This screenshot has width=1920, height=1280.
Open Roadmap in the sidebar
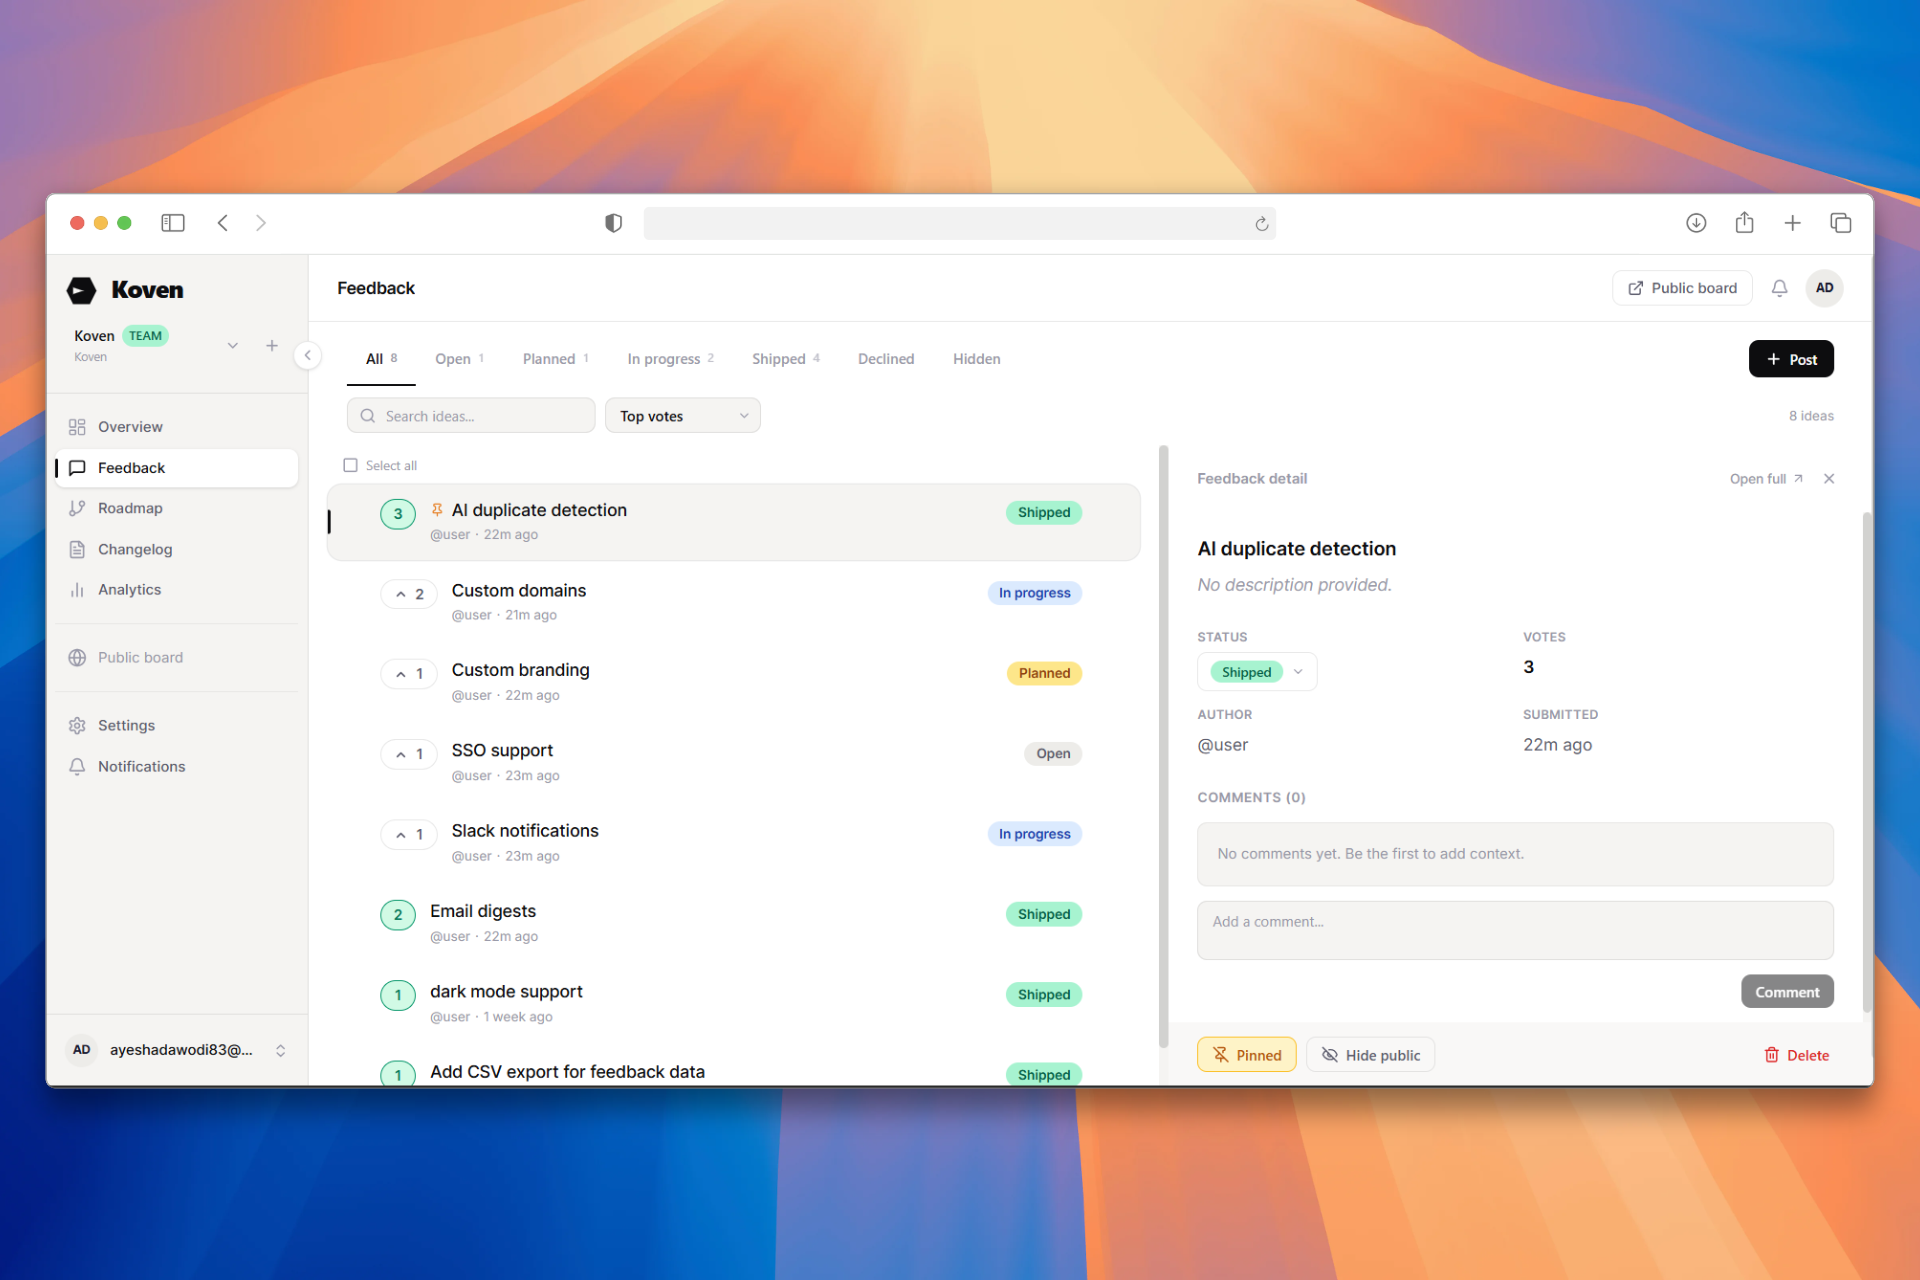coord(178,508)
